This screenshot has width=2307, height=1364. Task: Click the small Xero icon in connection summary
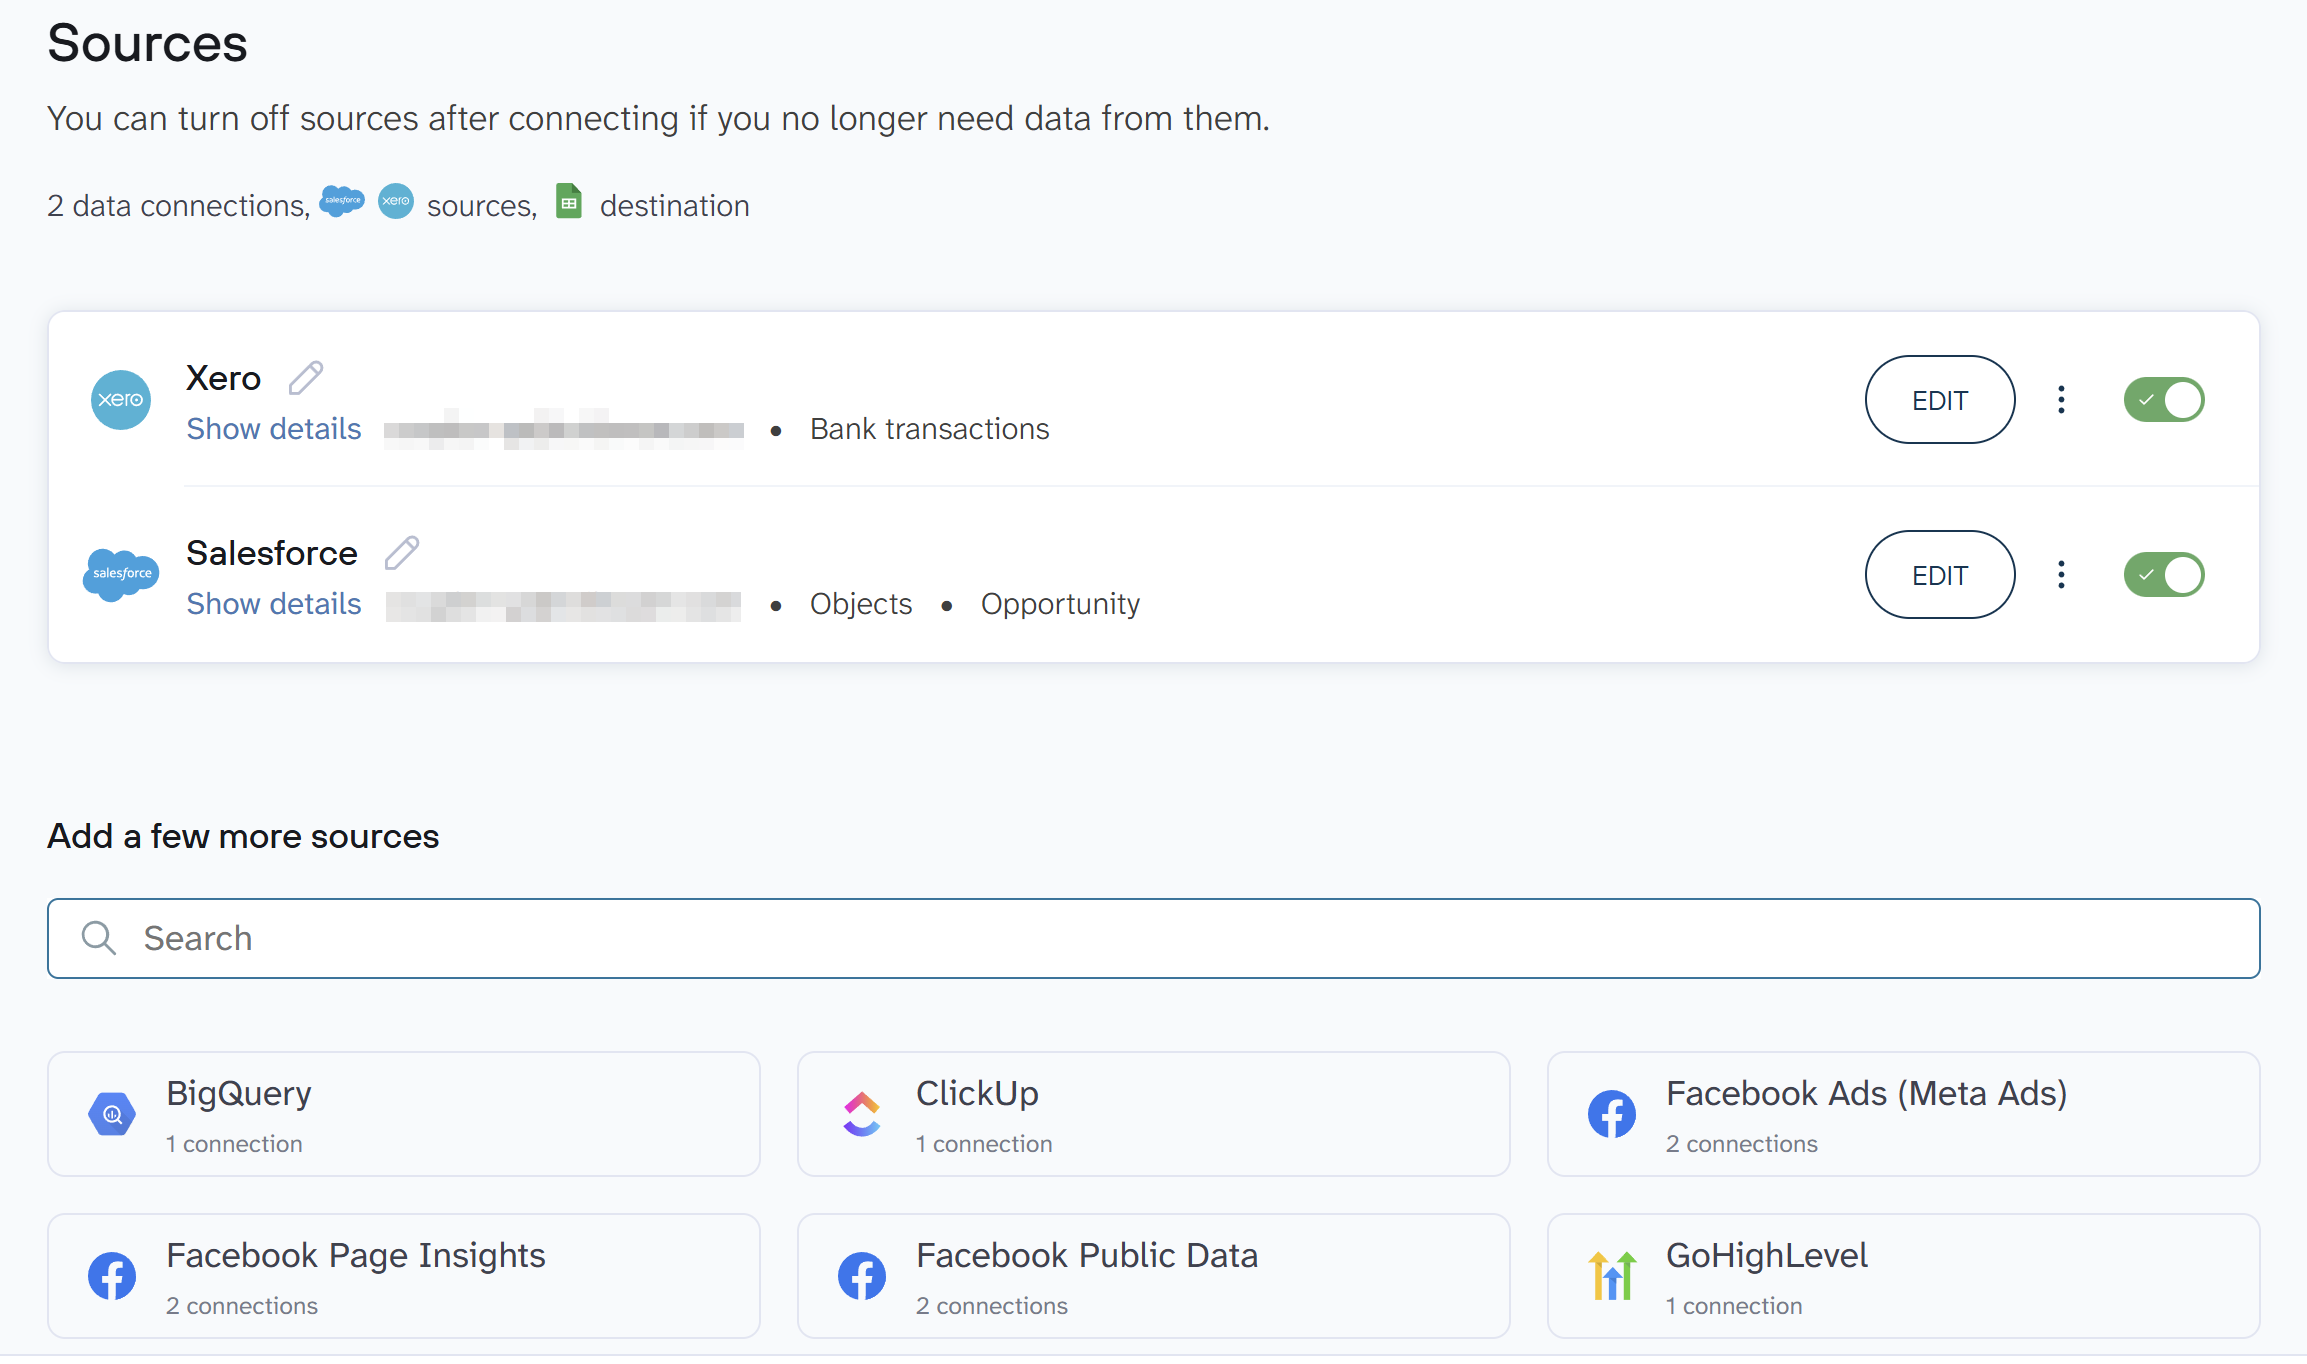(x=396, y=201)
